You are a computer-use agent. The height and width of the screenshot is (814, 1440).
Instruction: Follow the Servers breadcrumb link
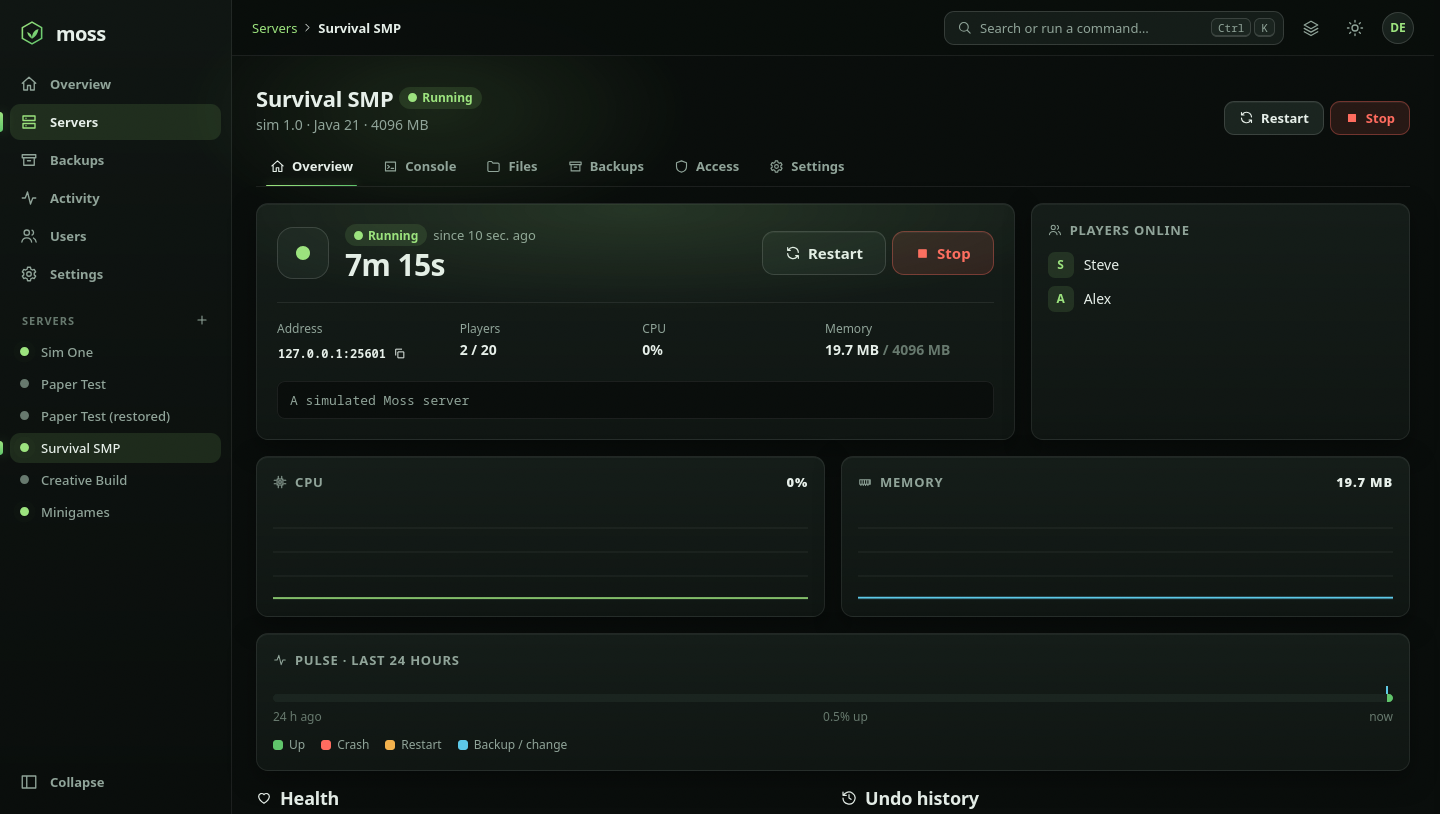pos(274,28)
